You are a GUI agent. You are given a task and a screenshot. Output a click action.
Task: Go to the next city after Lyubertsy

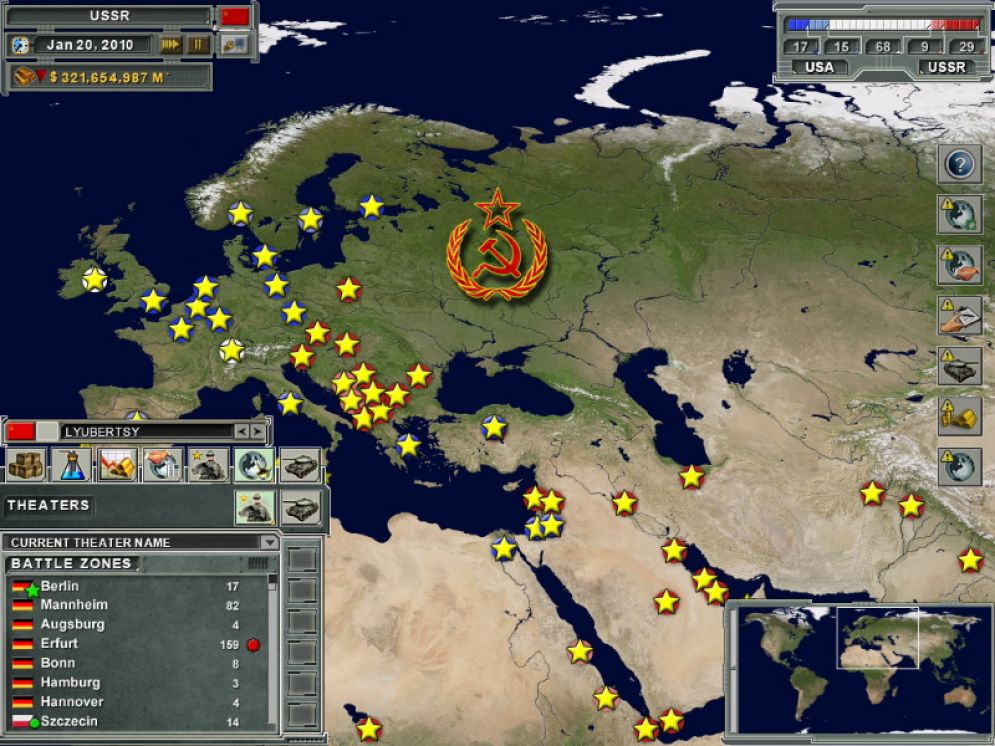258,431
